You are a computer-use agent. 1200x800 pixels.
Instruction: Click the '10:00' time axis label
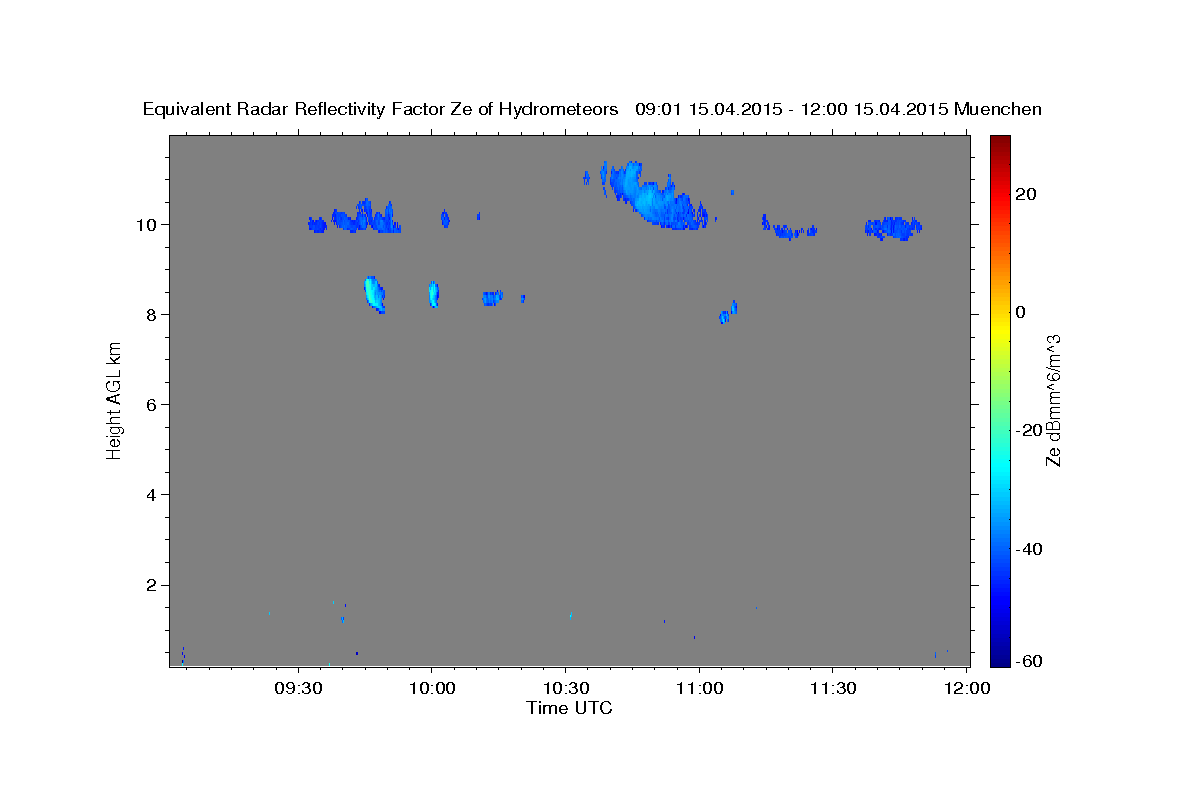pos(431,689)
